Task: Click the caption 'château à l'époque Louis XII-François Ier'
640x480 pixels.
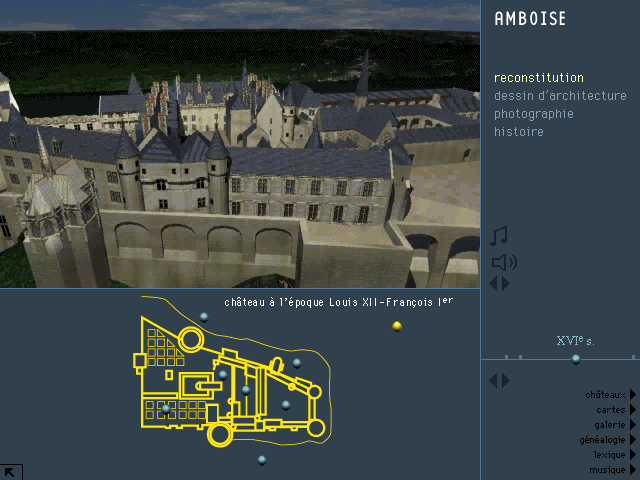Action: pyautogui.click(x=339, y=302)
